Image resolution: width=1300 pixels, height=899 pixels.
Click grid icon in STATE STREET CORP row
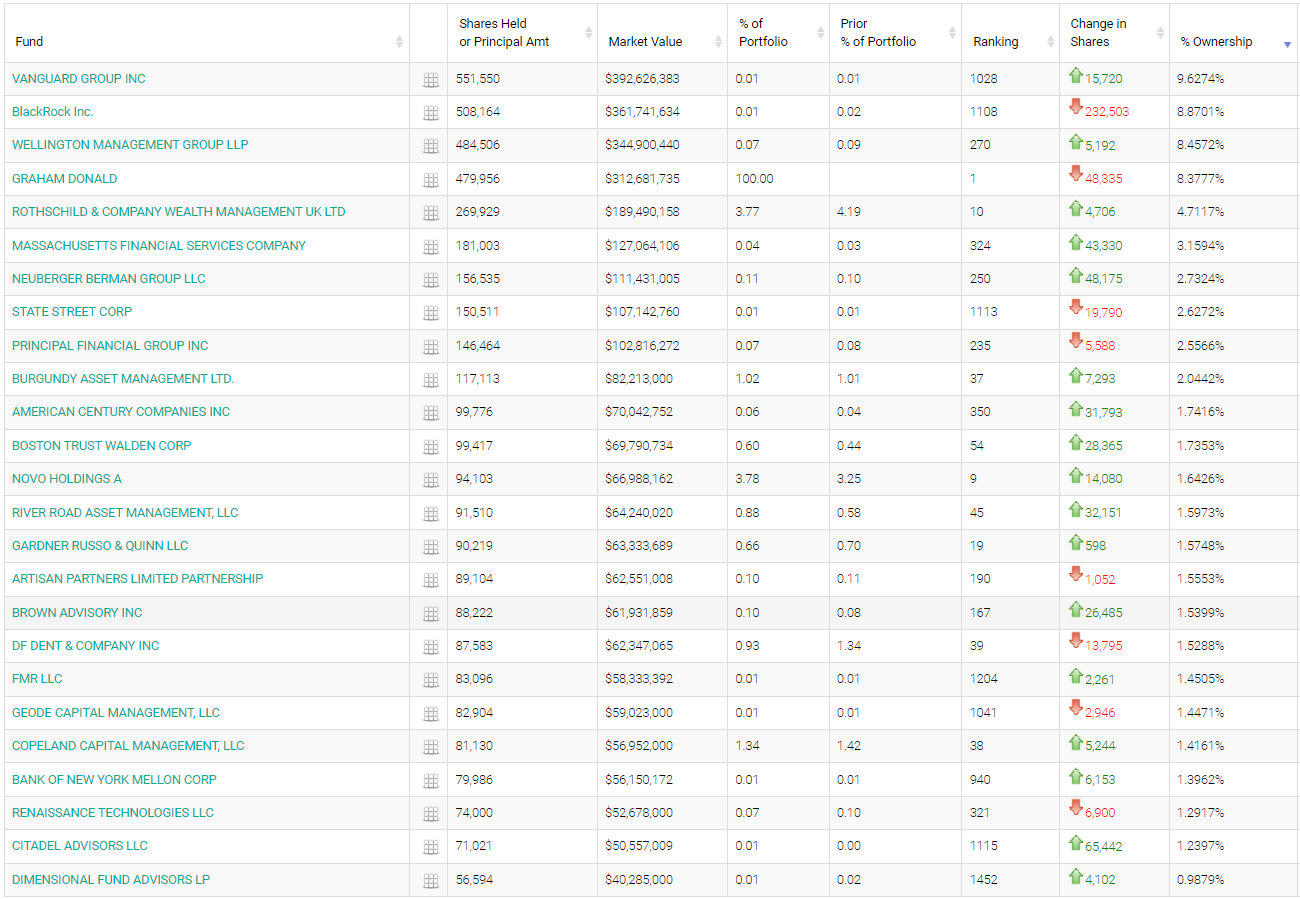(x=431, y=313)
